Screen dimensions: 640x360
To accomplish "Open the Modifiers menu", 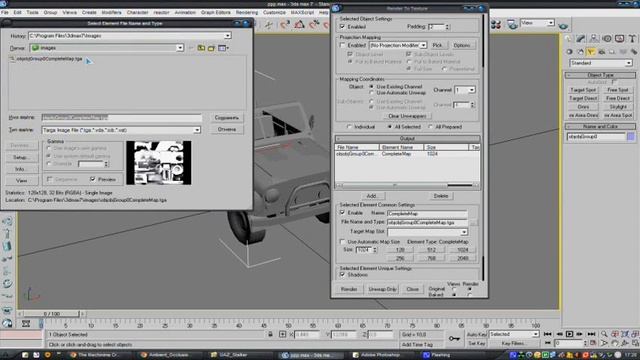I will tap(111, 13).
